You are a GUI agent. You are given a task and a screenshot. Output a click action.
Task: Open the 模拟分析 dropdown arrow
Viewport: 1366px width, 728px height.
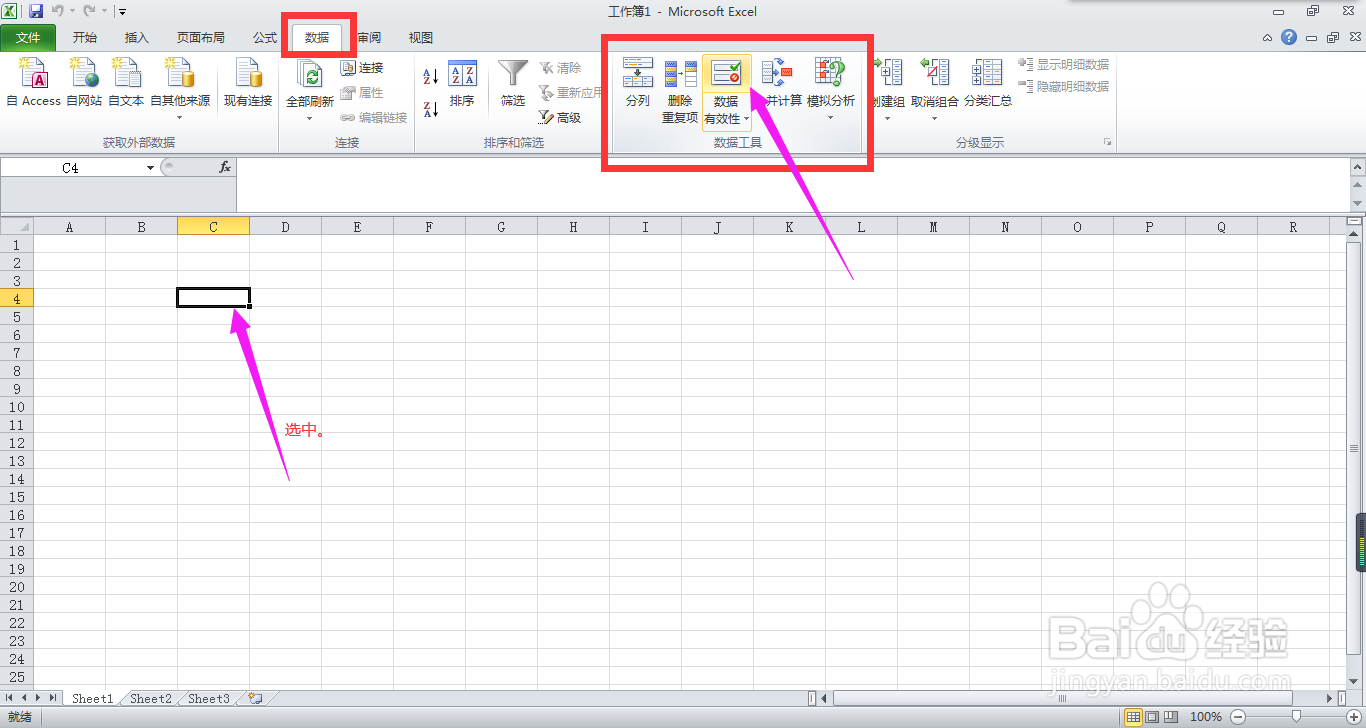pos(830,118)
